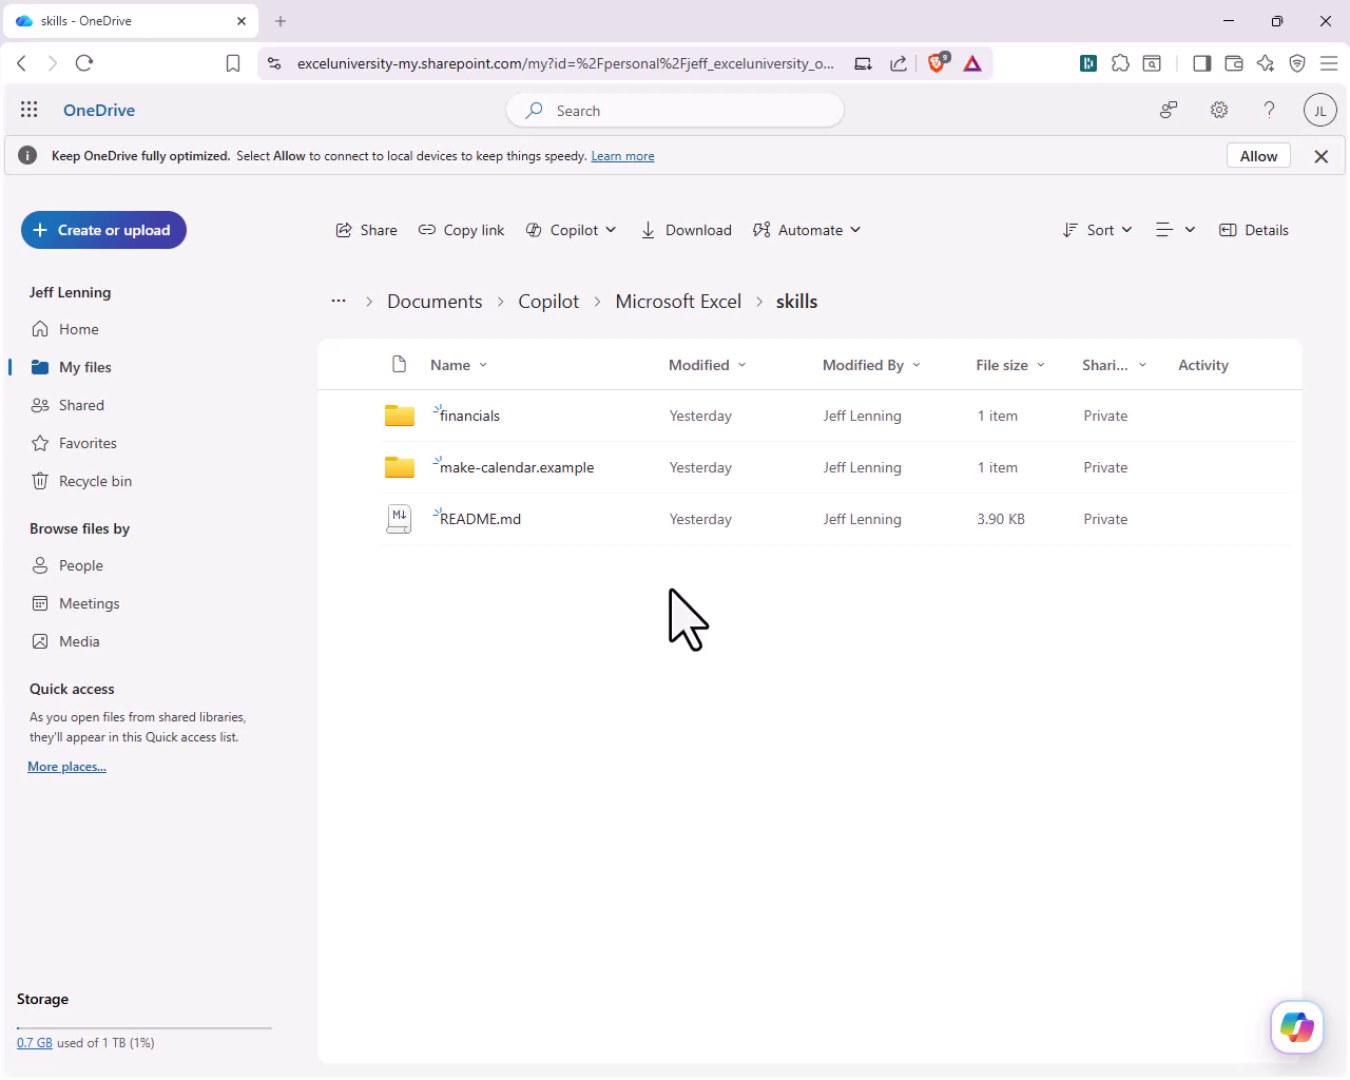This screenshot has width=1350, height=1080.
Task: Click the Brave Rewards triangle icon
Action: 972,63
